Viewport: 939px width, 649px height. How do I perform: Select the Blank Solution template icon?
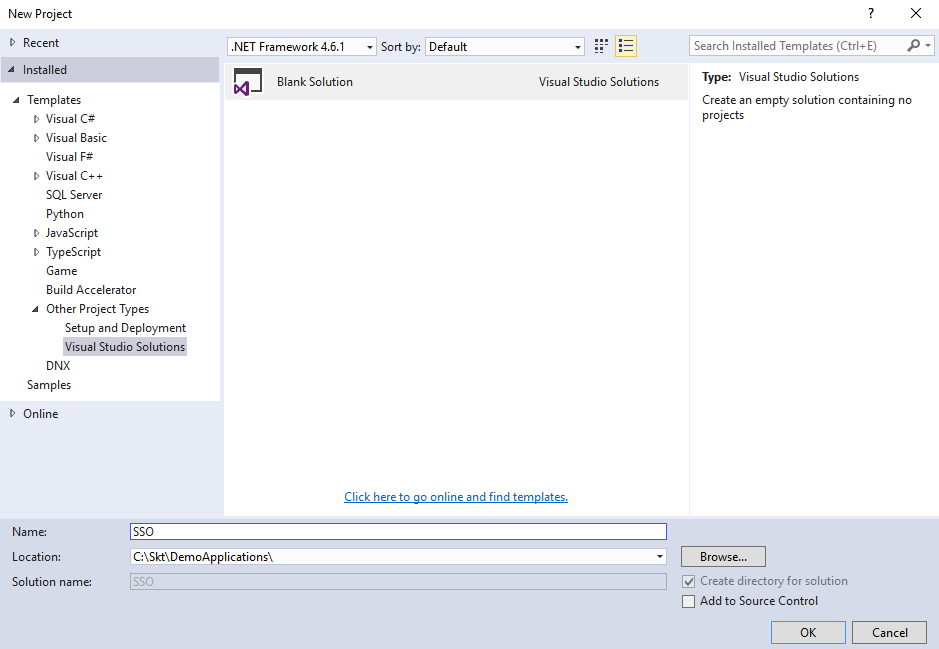[x=247, y=82]
